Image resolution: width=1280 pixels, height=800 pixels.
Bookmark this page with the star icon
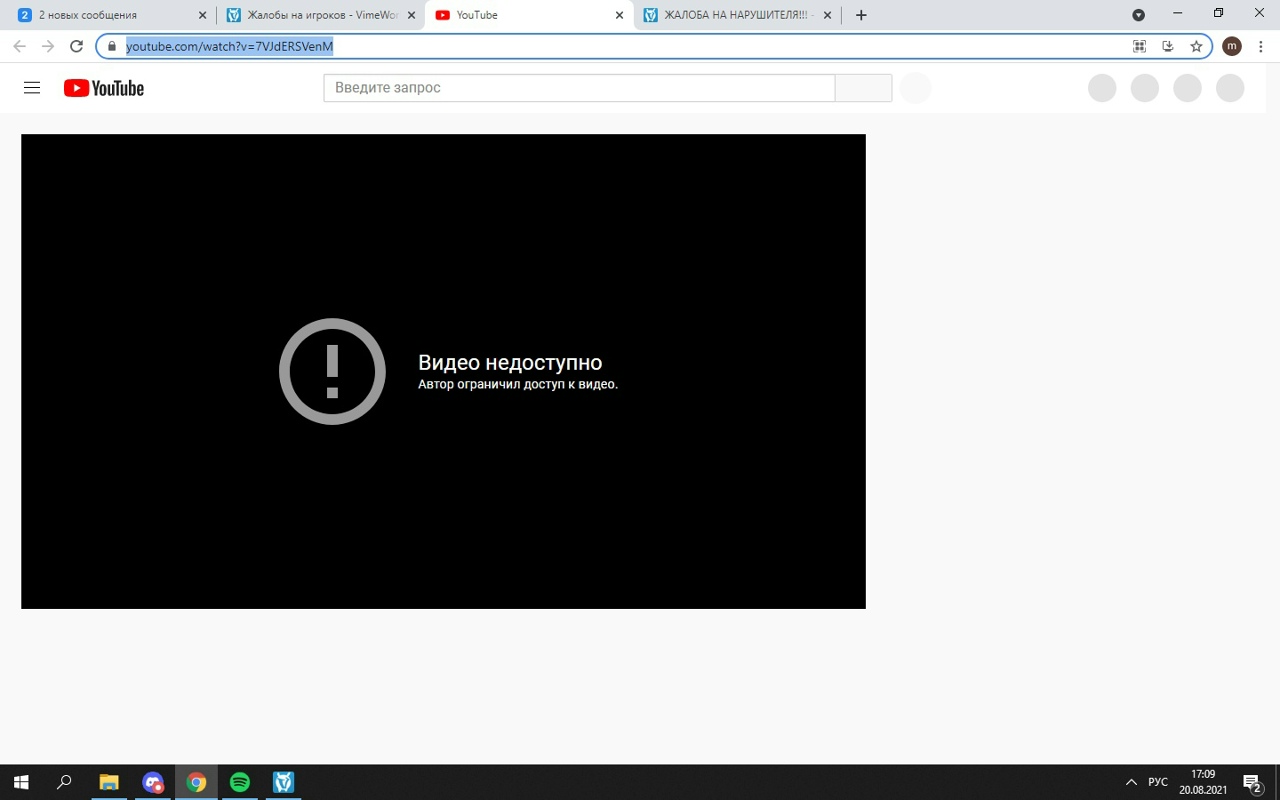tap(1196, 46)
